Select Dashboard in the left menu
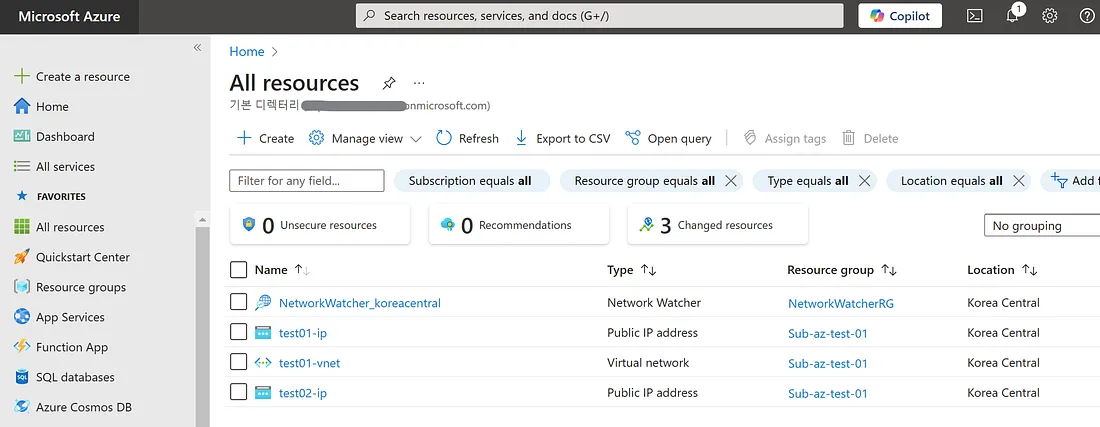Screen dimensions: 1100x427 click(x=65, y=137)
